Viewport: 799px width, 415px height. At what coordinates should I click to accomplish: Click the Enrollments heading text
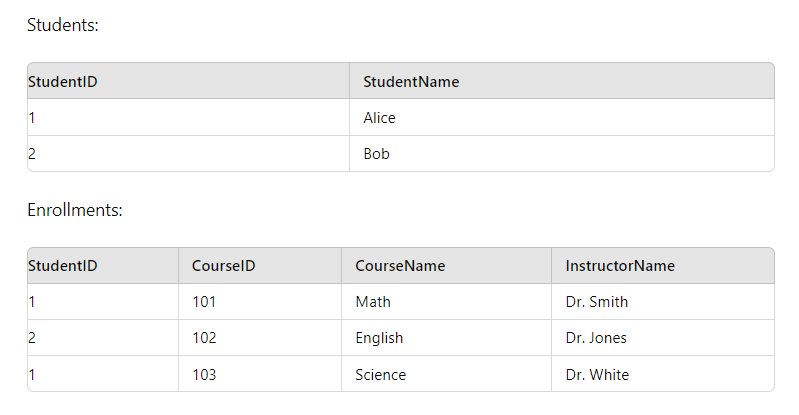(x=75, y=210)
